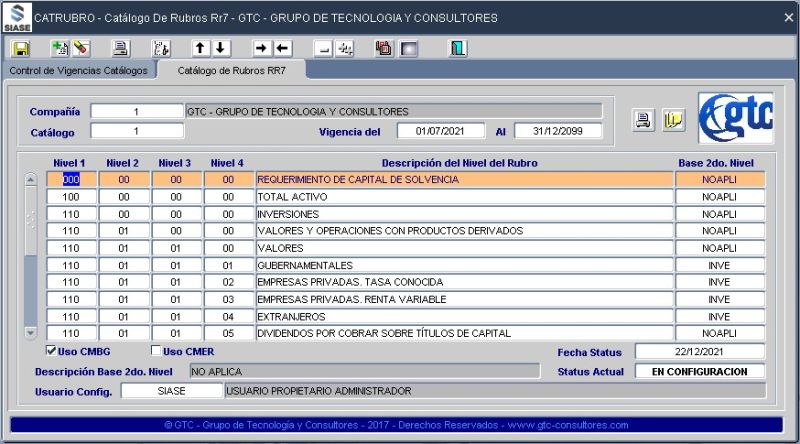800x444 pixels.
Task: Uncheck the Uso CMBG checkbox
Action: (x=52, y=351)
